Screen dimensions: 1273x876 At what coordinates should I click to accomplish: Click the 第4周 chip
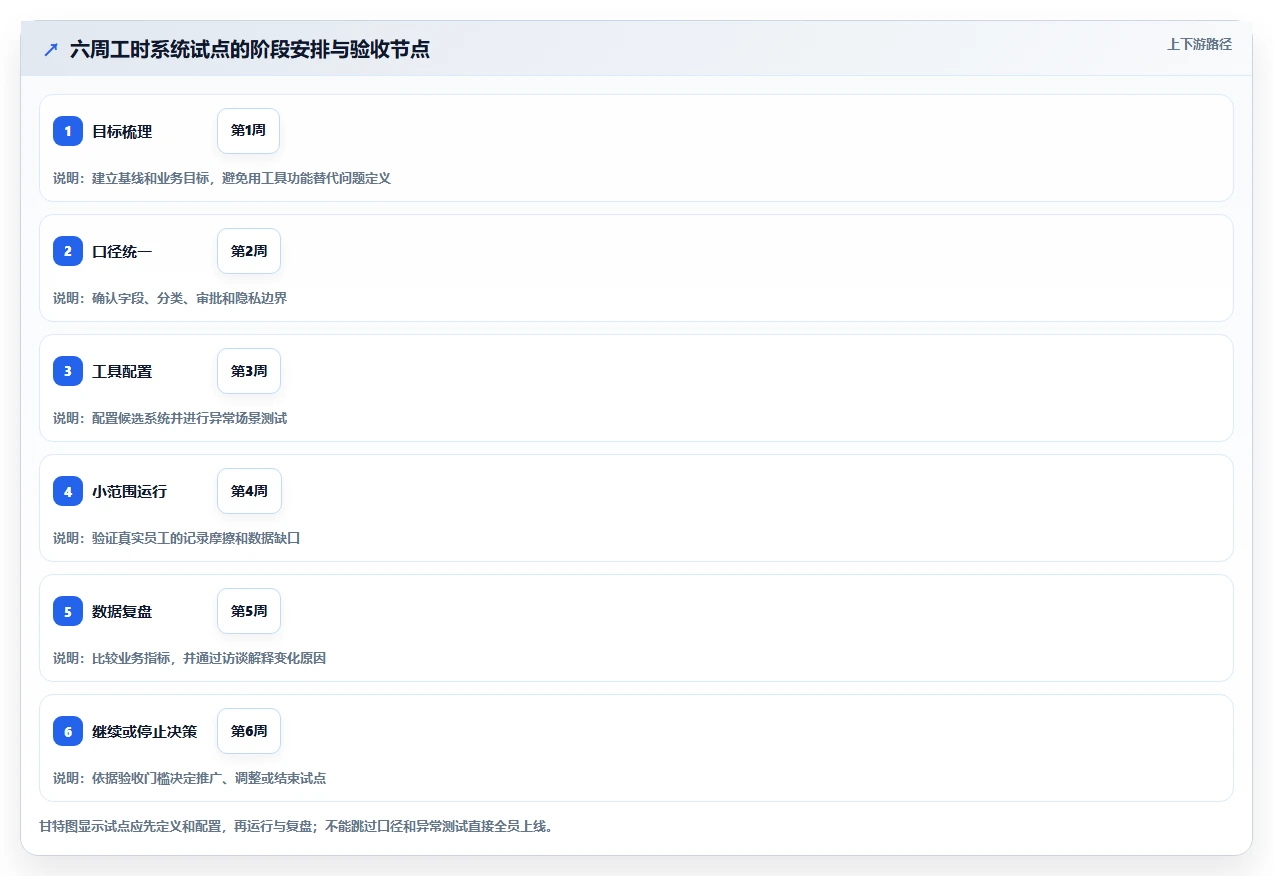(x=249, y=491)
